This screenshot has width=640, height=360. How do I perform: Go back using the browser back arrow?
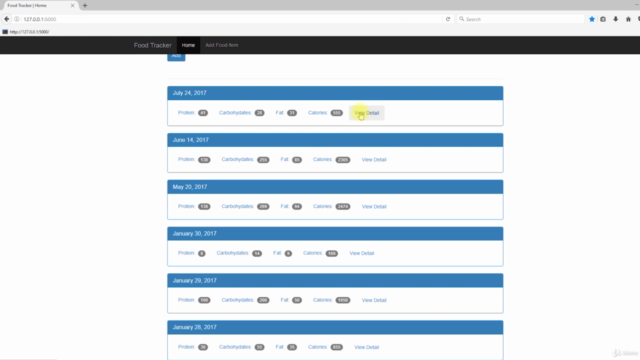click(7, 19)
